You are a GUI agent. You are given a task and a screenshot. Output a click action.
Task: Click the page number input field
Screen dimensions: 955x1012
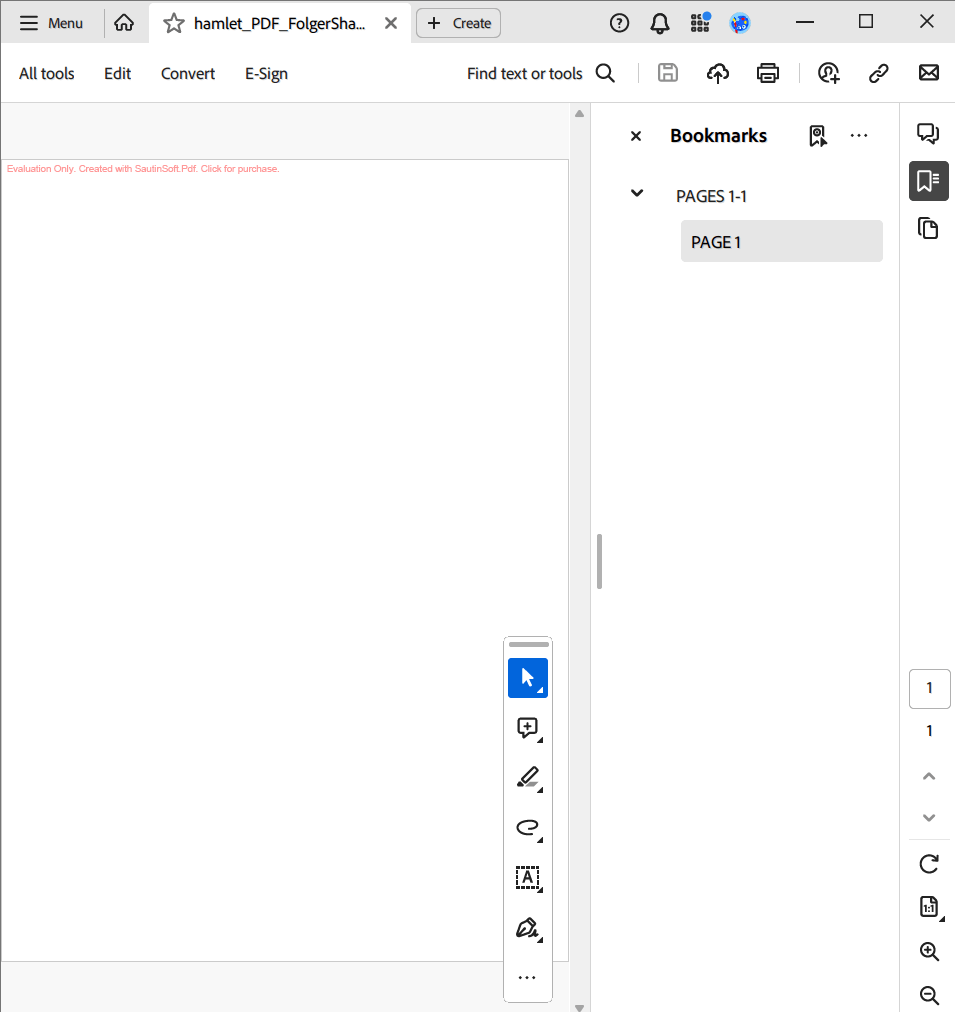point(929,688)
